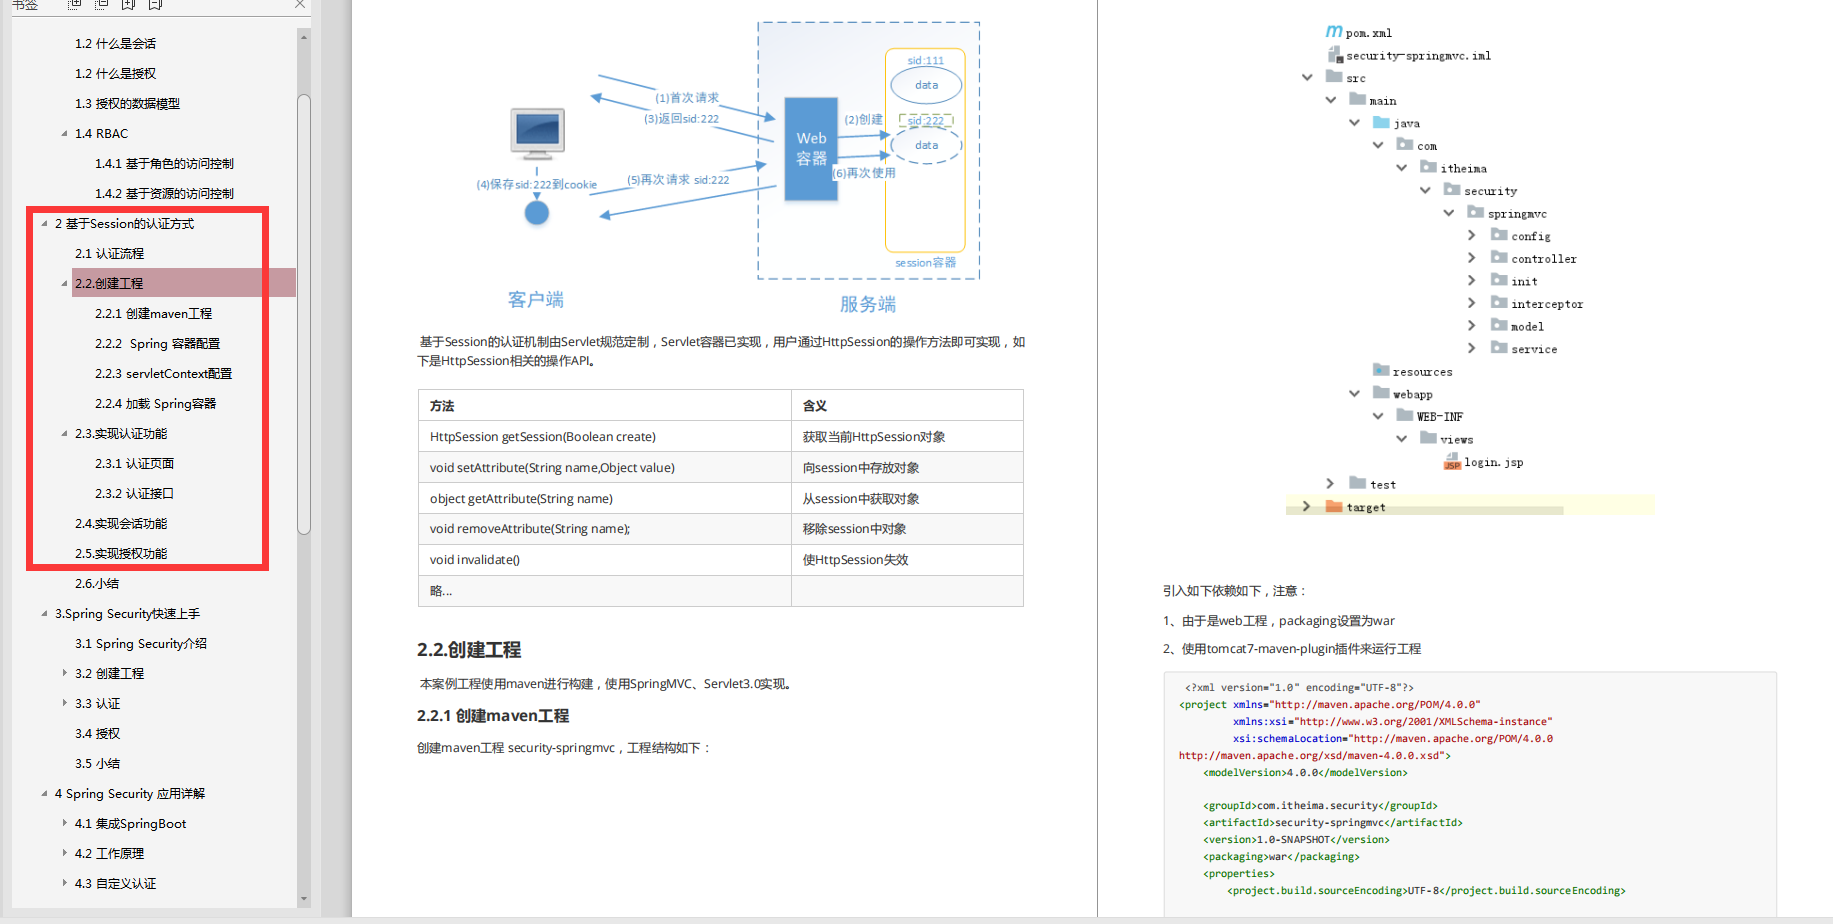Click 'HttpSession getSession(Boolean create)' table cell
Viewport: 1833px width, 924px height.
point(604,437)
